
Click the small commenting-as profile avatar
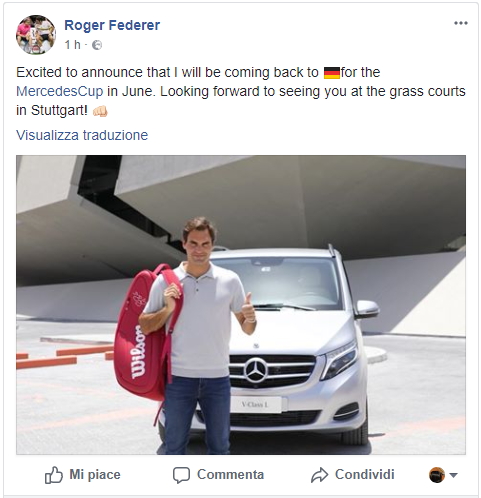pyautogui.click(x=437, y=475)
